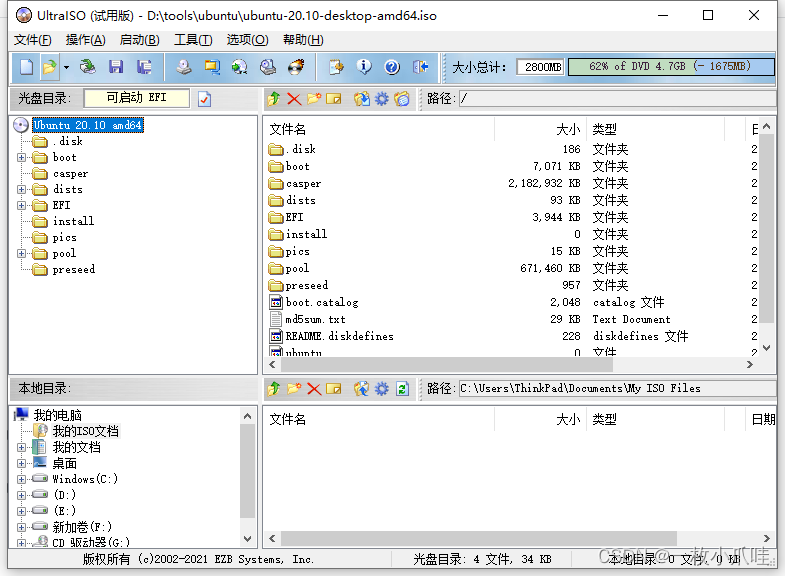785x576 pixels.
Task: Click the Help question mark icon
Action: click(x=392, y=67)
